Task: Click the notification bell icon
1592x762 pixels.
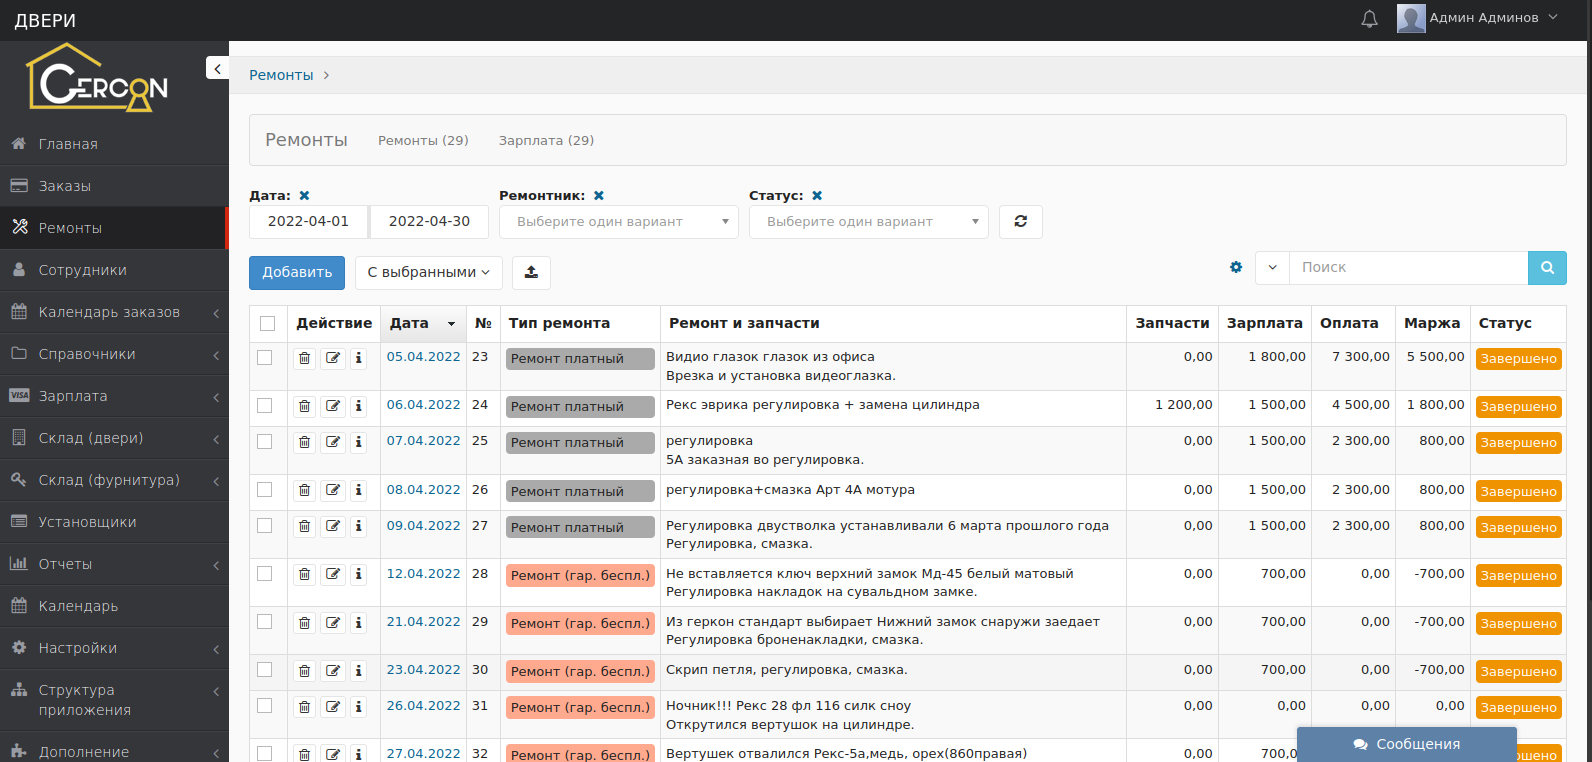Action: tap(1369, 19)
